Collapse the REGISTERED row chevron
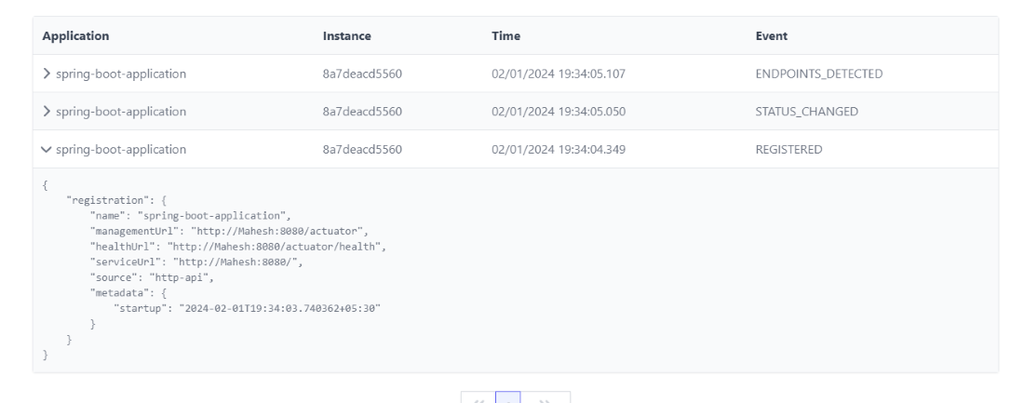1024x403 pixels. pyautogui.click(x=46, y=150)
